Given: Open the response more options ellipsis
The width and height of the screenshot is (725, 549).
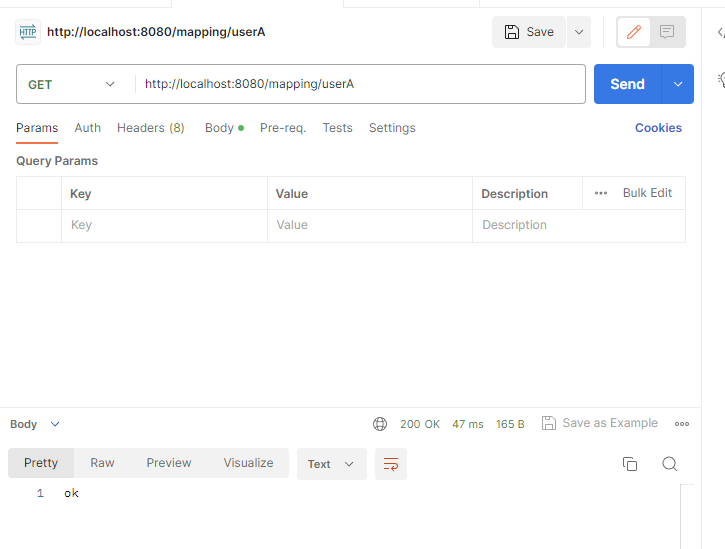Looking at the screenshot, I should click(x=682, y=424).
